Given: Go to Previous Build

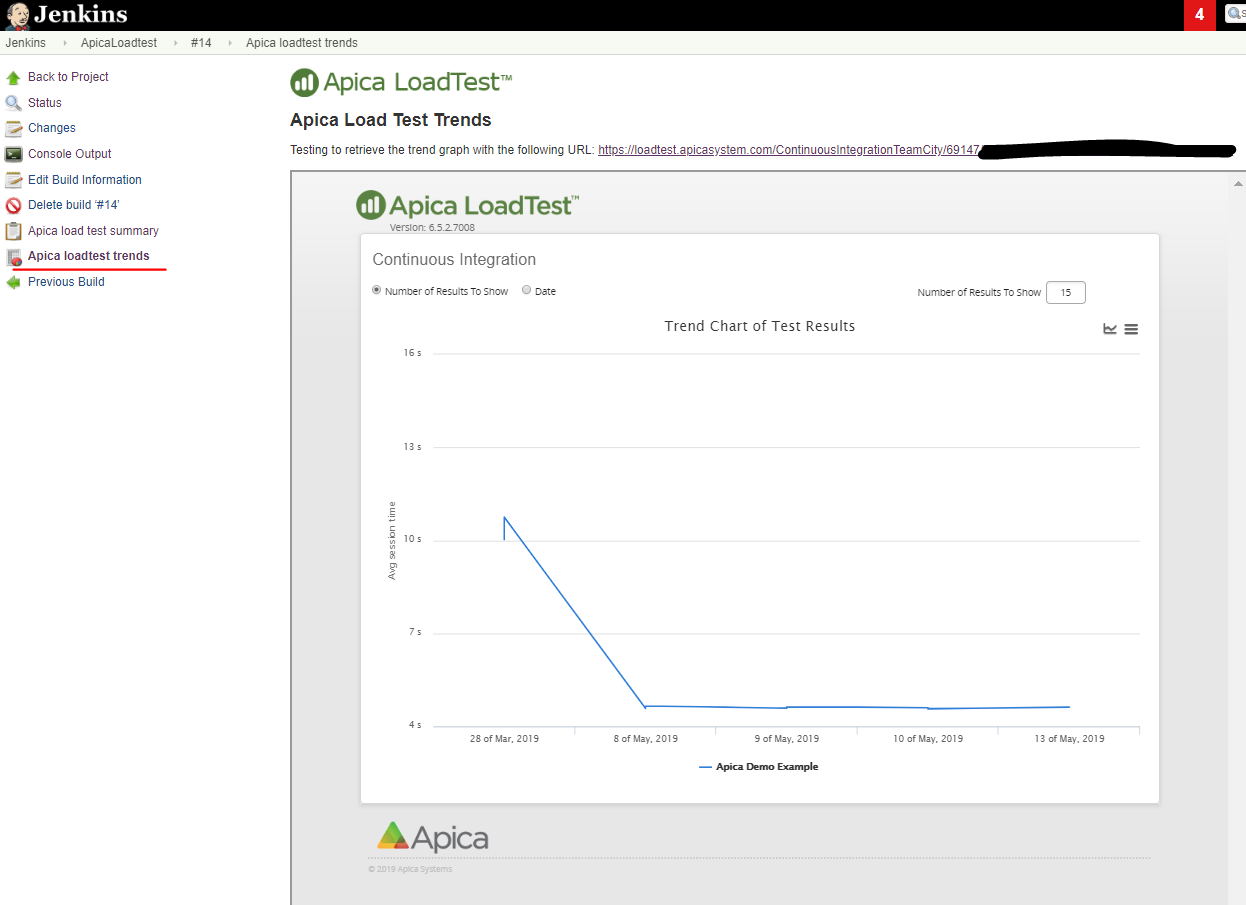Looking at the screenshot, I should point(66,282).
